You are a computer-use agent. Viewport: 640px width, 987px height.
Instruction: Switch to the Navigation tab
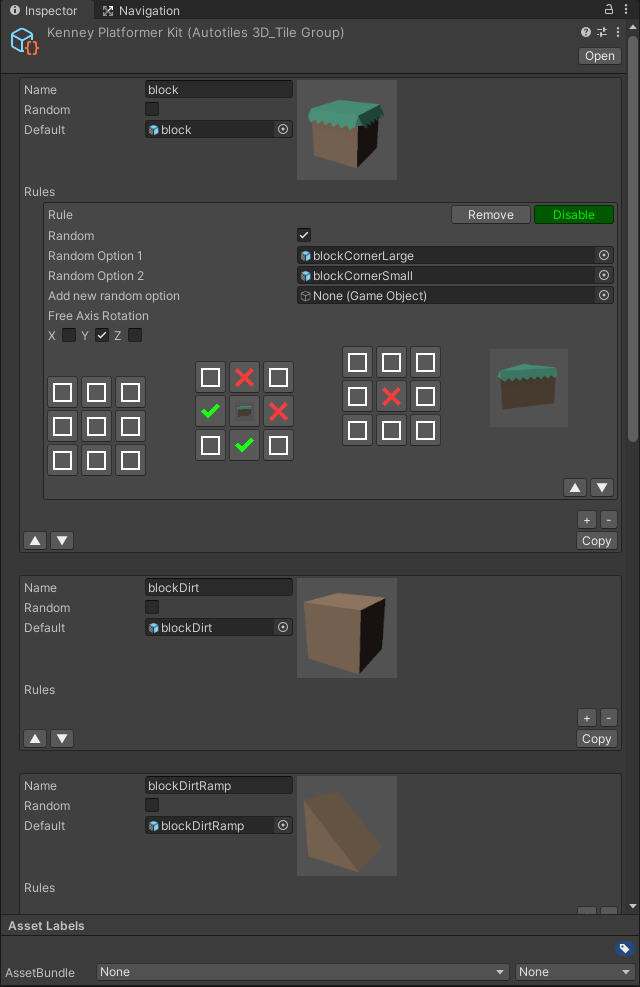[x=142, y=11]
